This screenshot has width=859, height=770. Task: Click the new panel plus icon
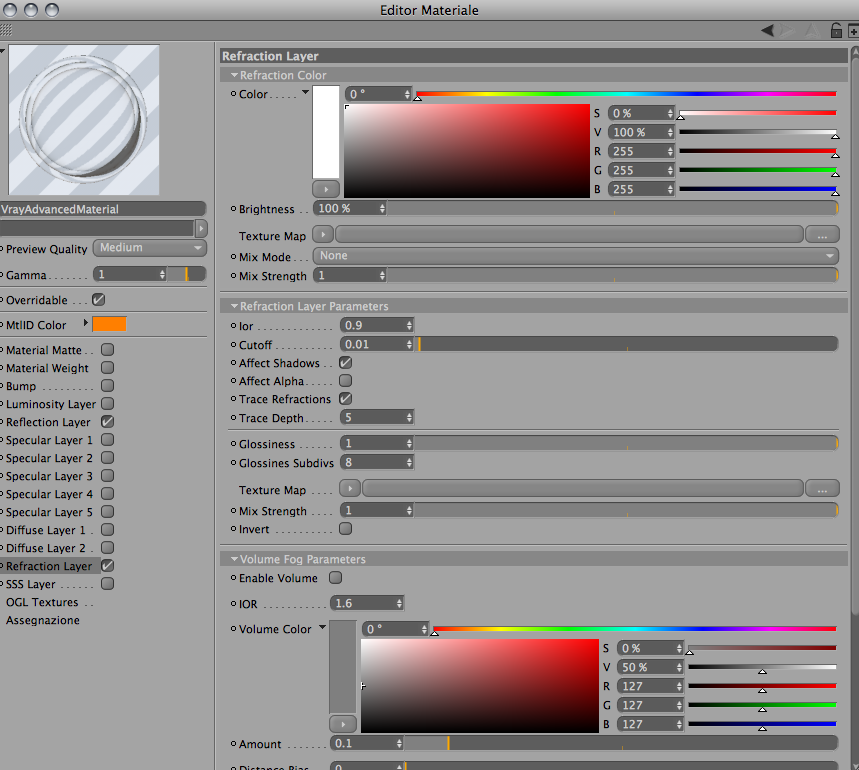point(854,31)
